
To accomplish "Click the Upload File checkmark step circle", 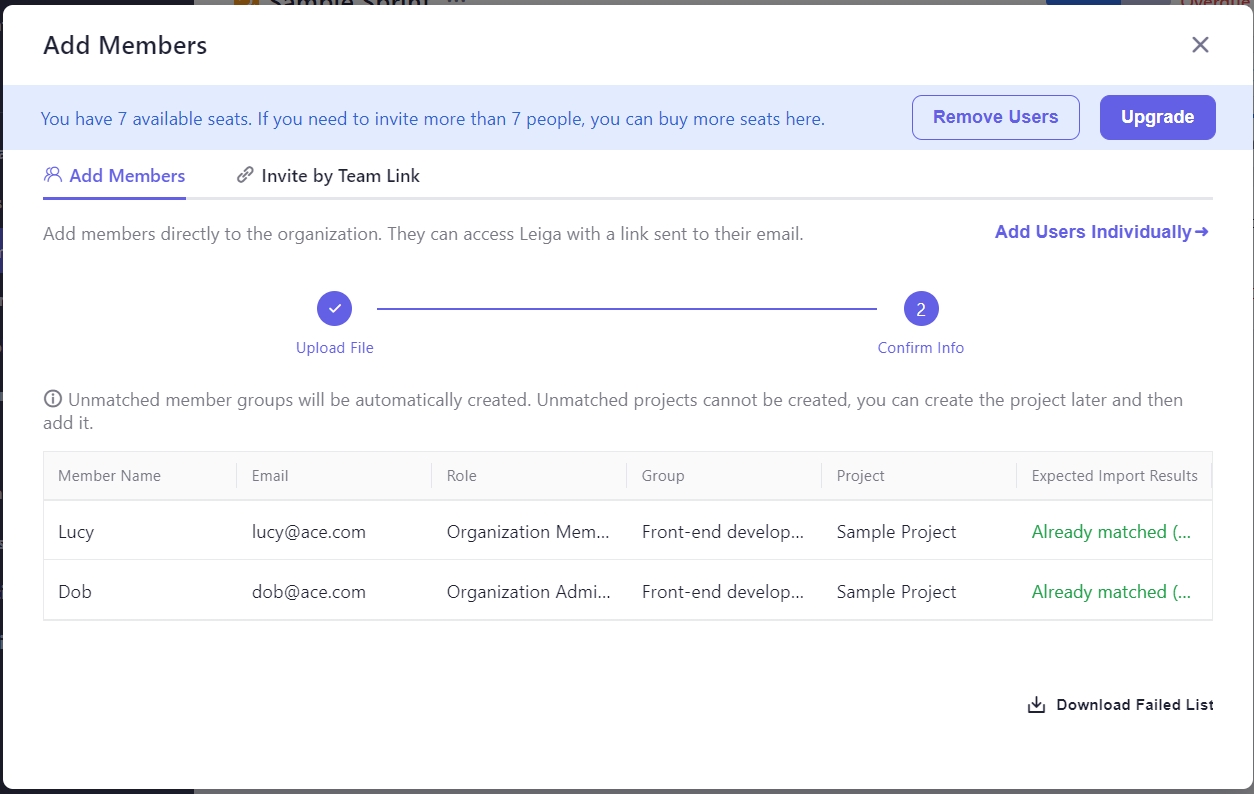I will pos(334,309).
